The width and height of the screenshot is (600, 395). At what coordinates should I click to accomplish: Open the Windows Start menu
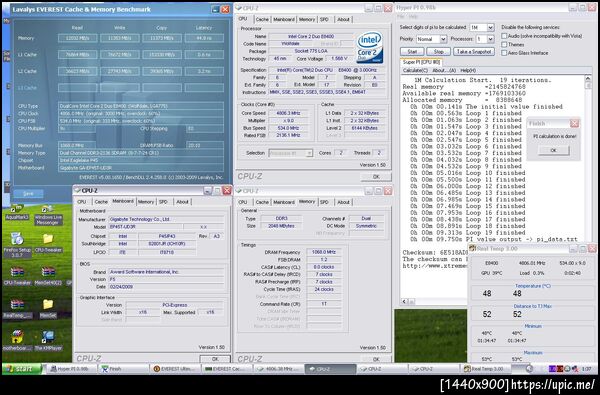(x=22, y=369)
